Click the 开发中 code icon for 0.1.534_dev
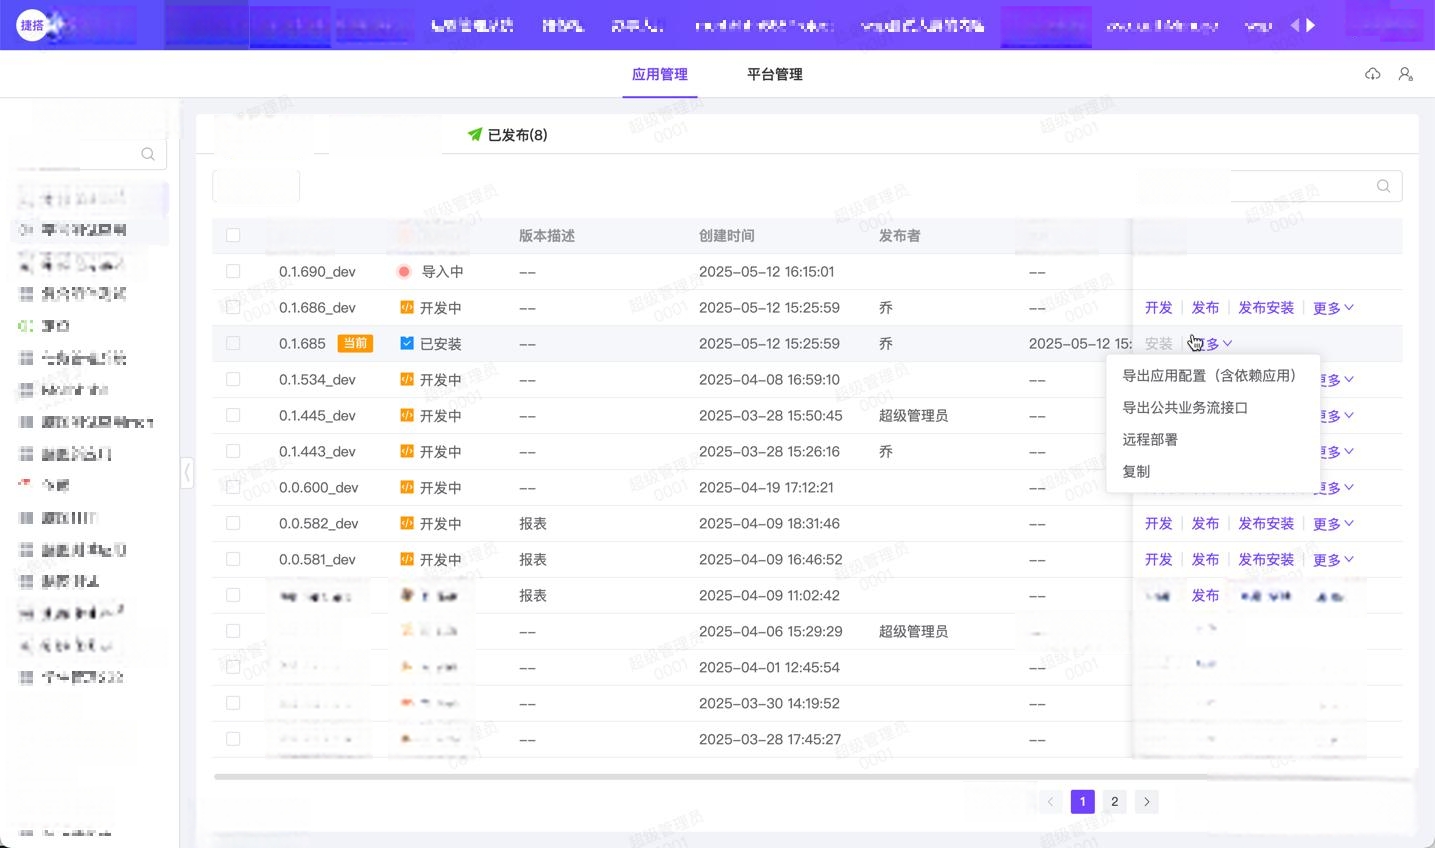1435x848 pixels. [x=407, y=379]
